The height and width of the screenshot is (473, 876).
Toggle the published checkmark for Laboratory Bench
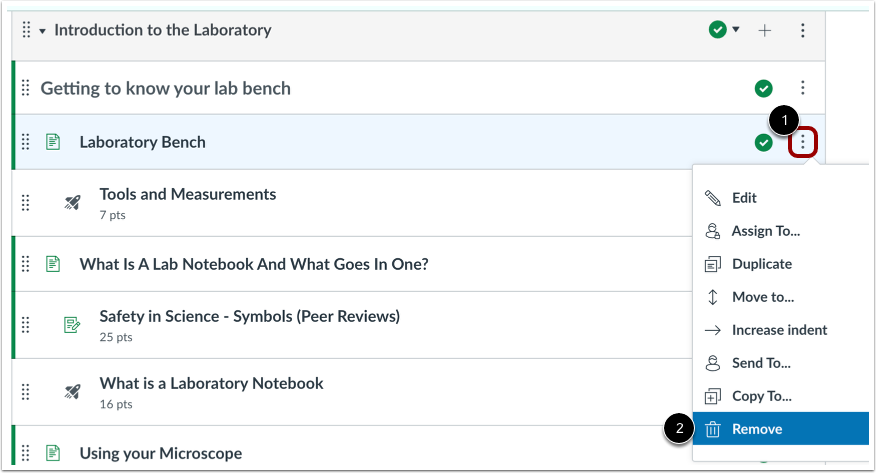click(764, 143)
